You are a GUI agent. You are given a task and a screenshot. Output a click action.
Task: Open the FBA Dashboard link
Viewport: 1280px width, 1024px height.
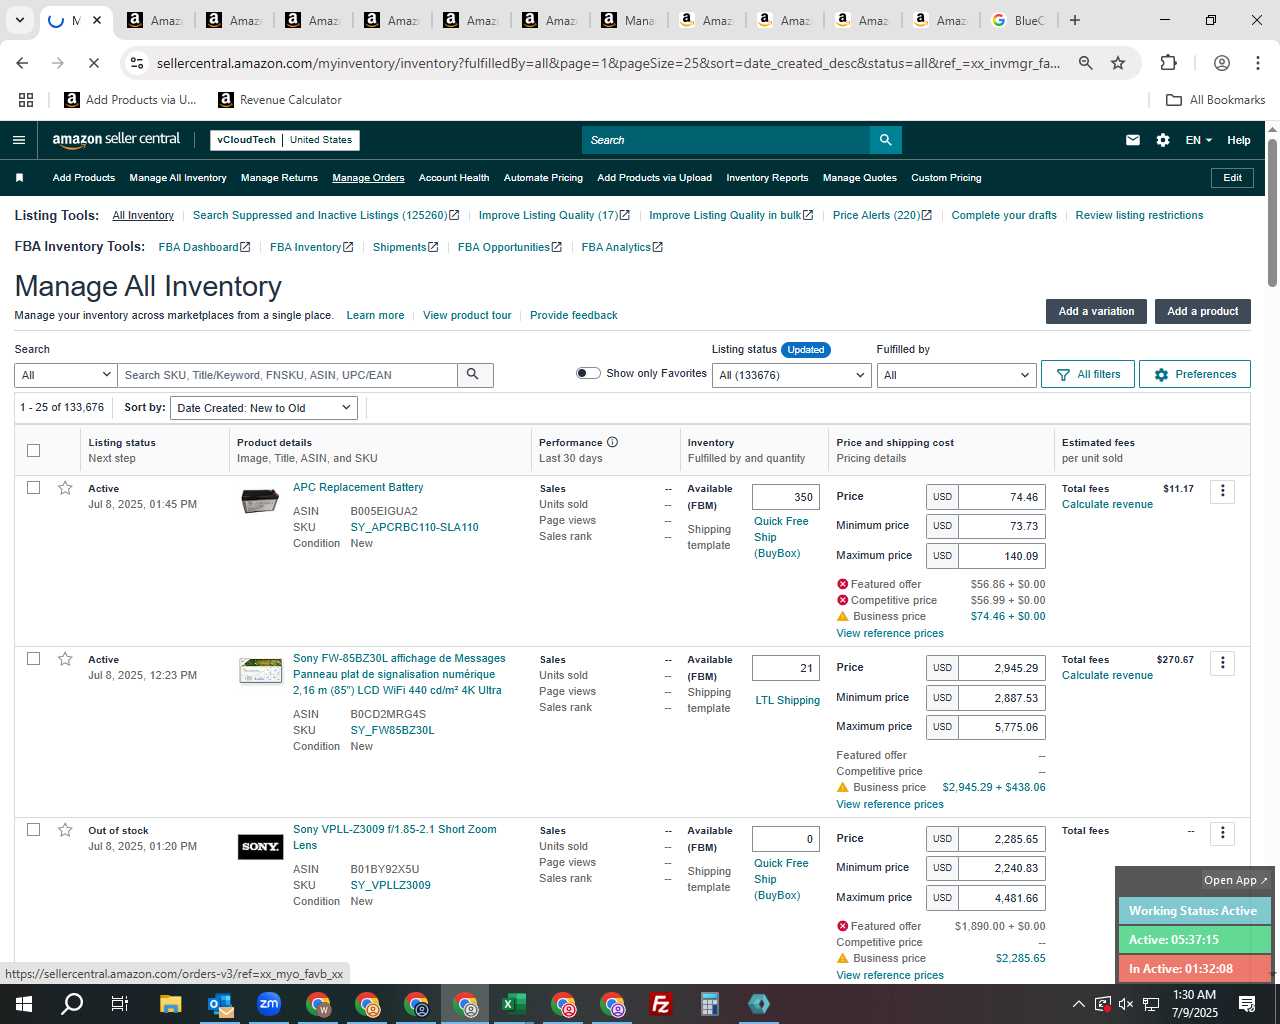(x=204, y=247)
